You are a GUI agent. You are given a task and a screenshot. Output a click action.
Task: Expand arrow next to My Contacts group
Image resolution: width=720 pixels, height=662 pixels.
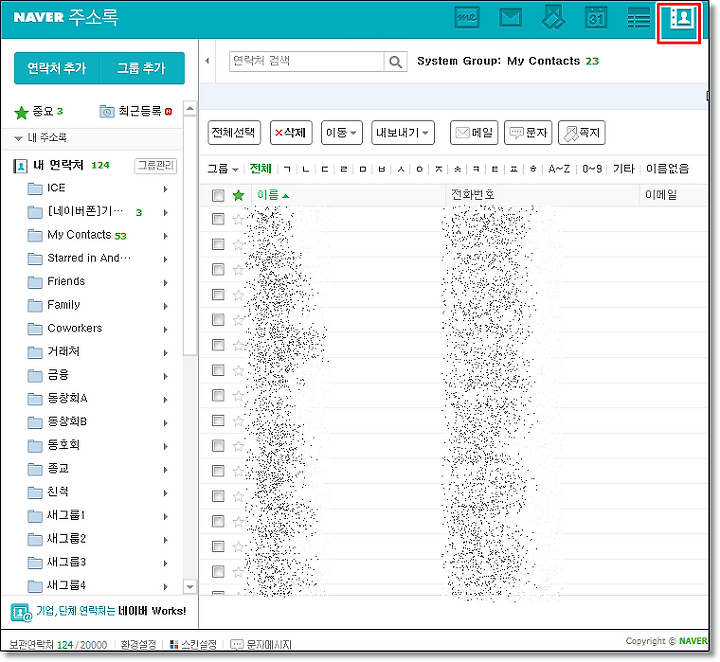(x=165, y=236)
